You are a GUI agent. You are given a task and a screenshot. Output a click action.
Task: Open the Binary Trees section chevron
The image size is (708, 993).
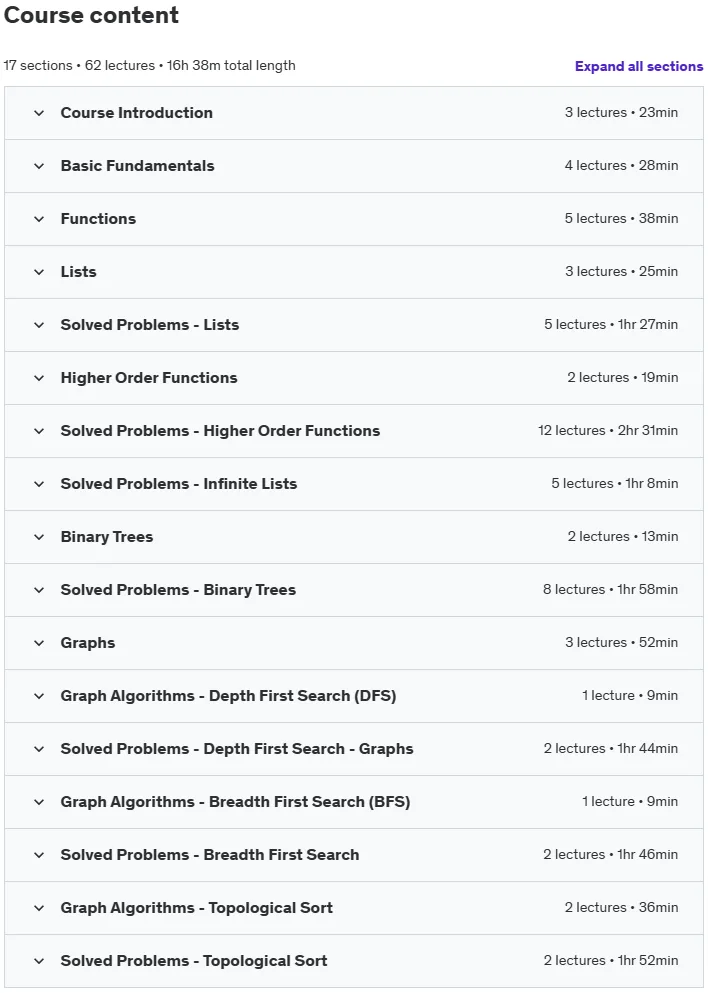click(x=39, y=537)
